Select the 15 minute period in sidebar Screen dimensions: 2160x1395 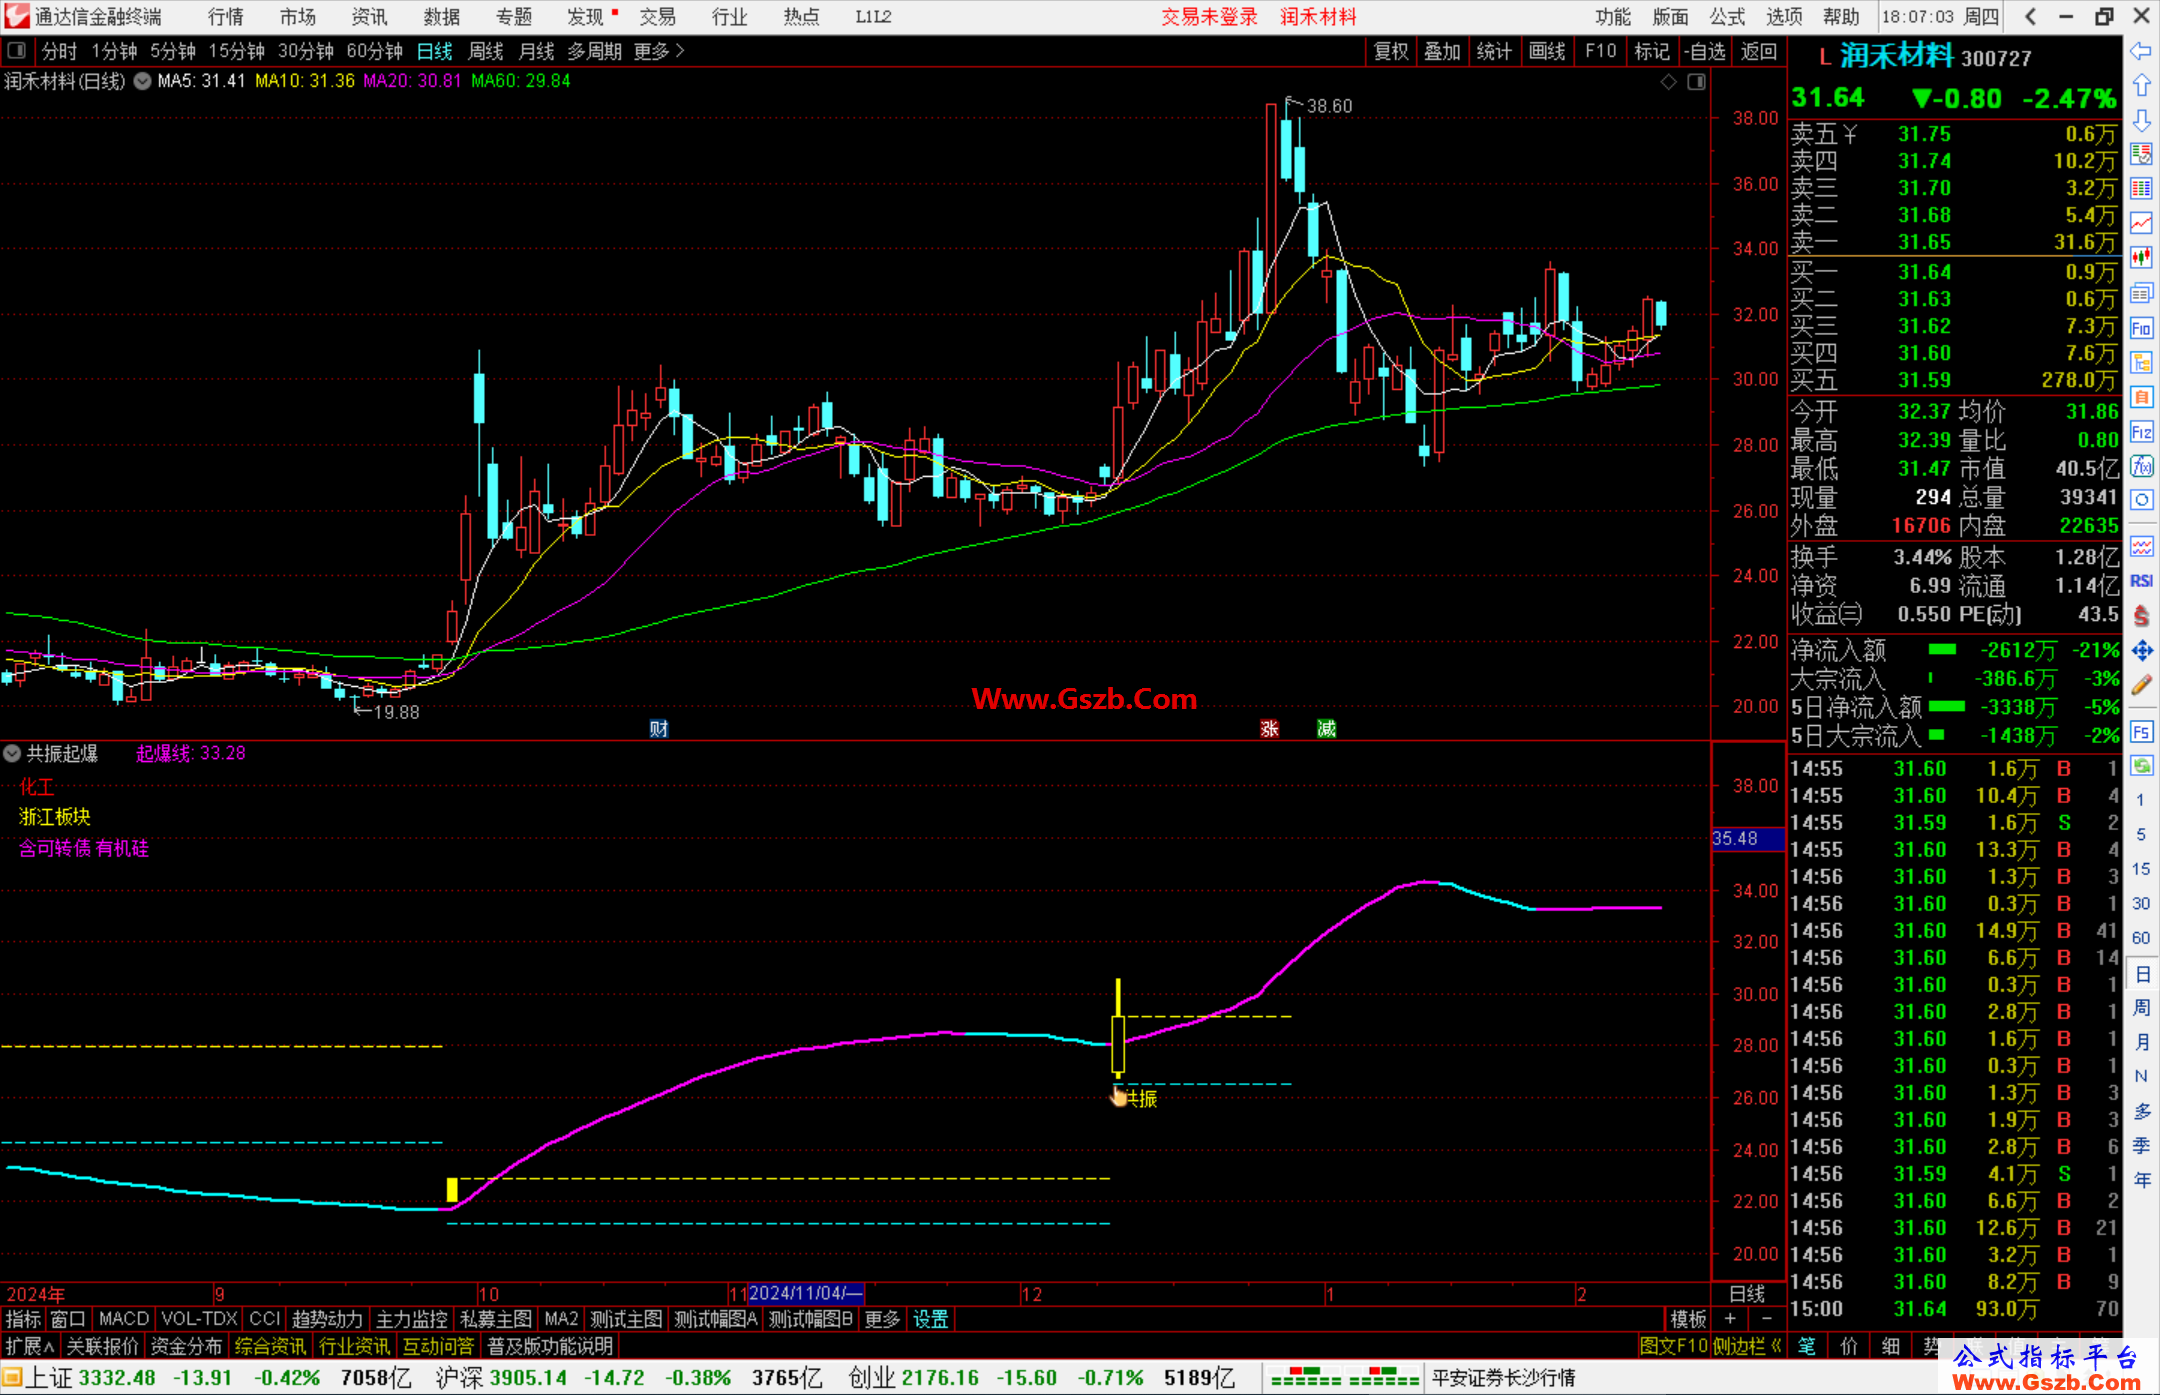pyautogui.click(x=2141, y=869)
